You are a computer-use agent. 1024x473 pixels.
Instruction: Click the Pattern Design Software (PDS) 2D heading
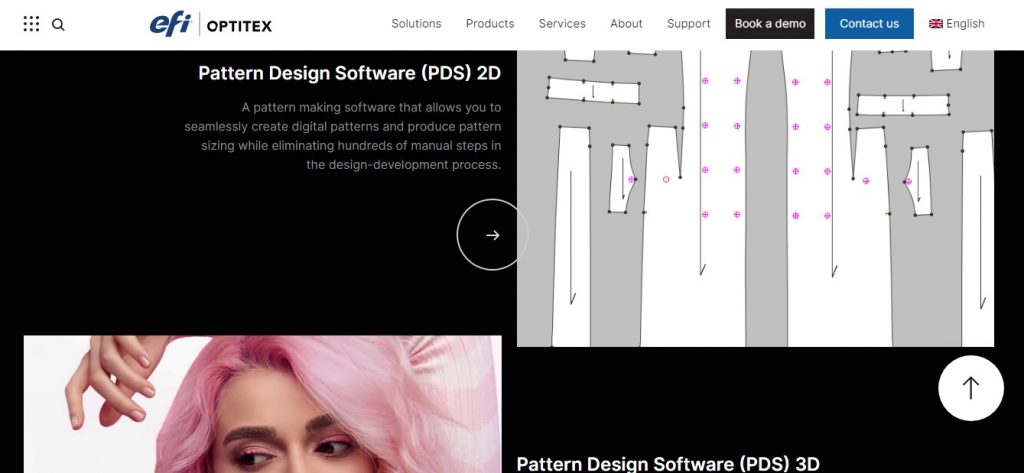point(349,73)
